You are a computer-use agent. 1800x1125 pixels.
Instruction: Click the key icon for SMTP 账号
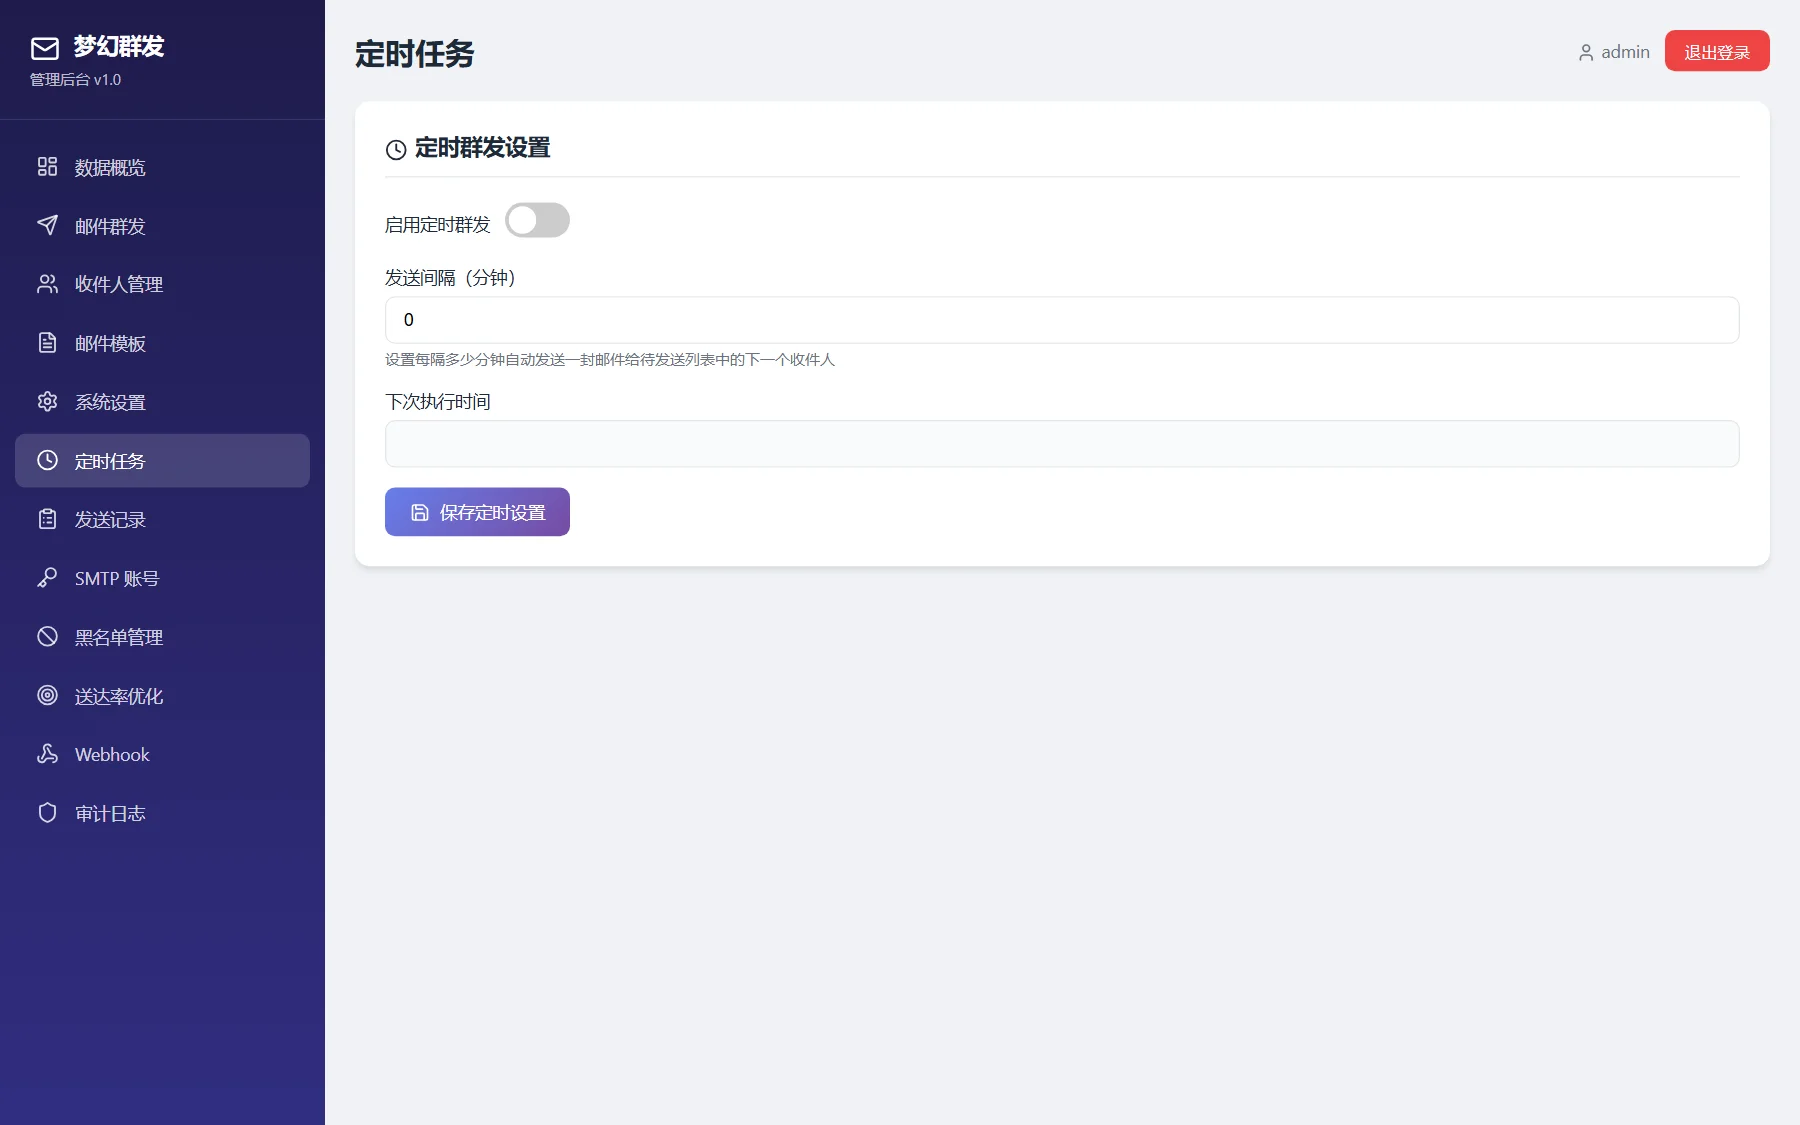click(47, 578)
